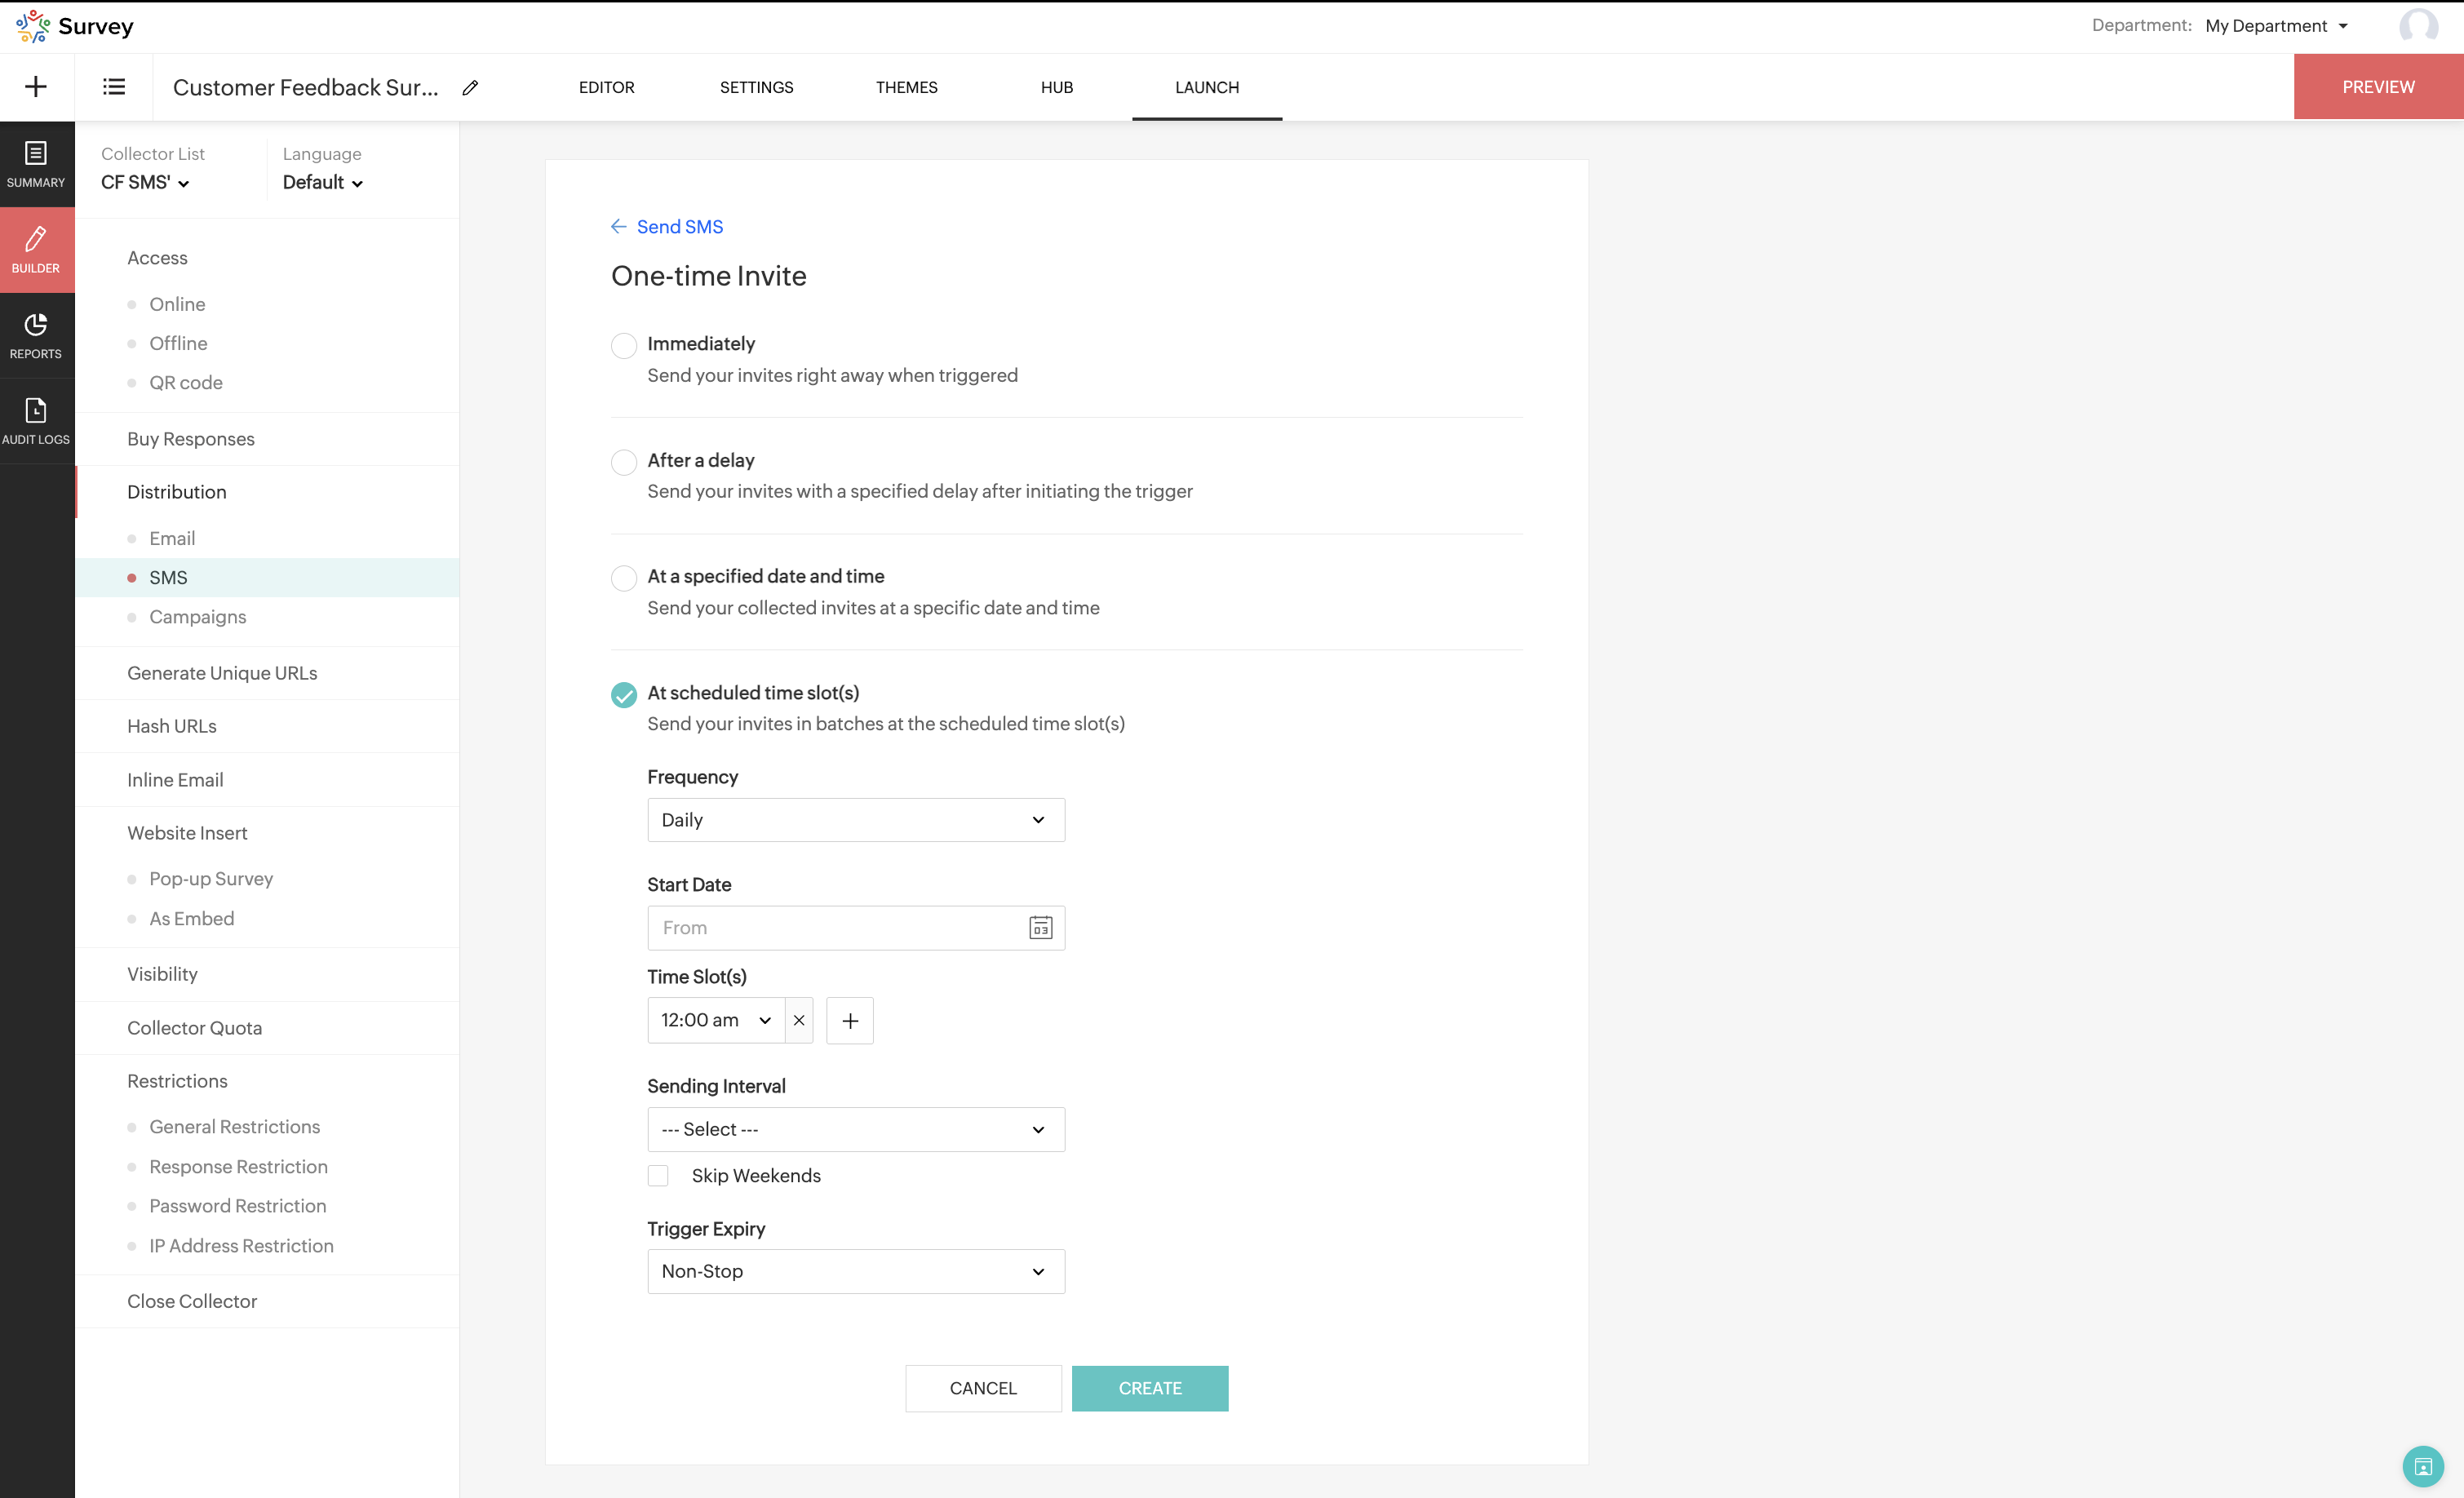
Task: Open the survey list icon
Action: [114, 87]
